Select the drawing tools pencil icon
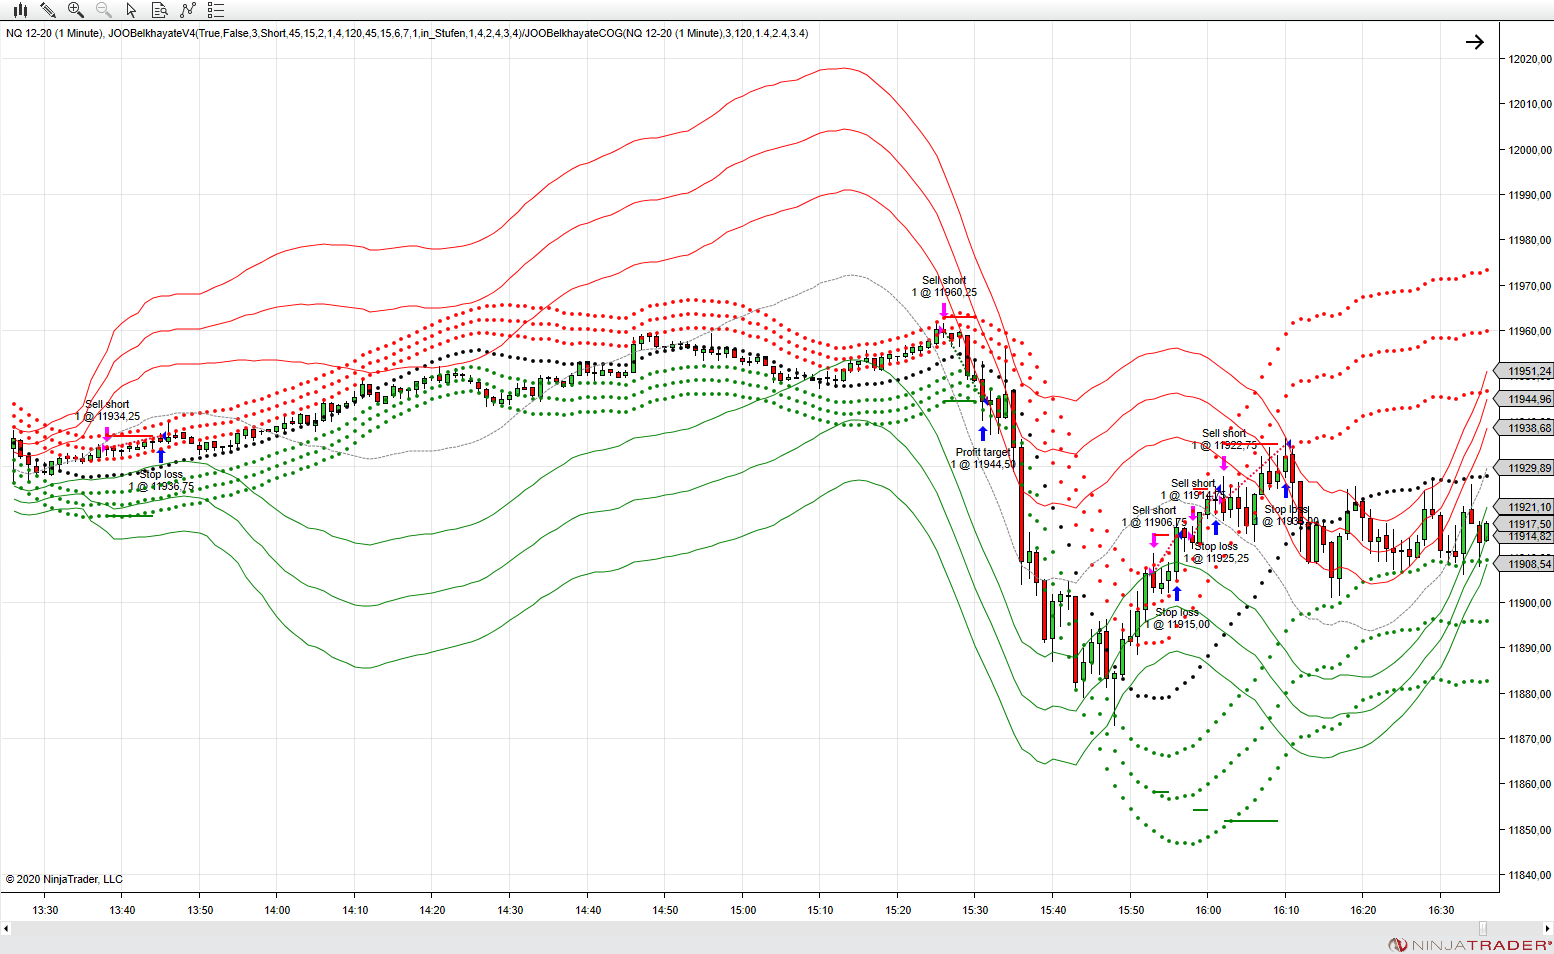Screen dimensions: 1554x954 coord(47,10)
